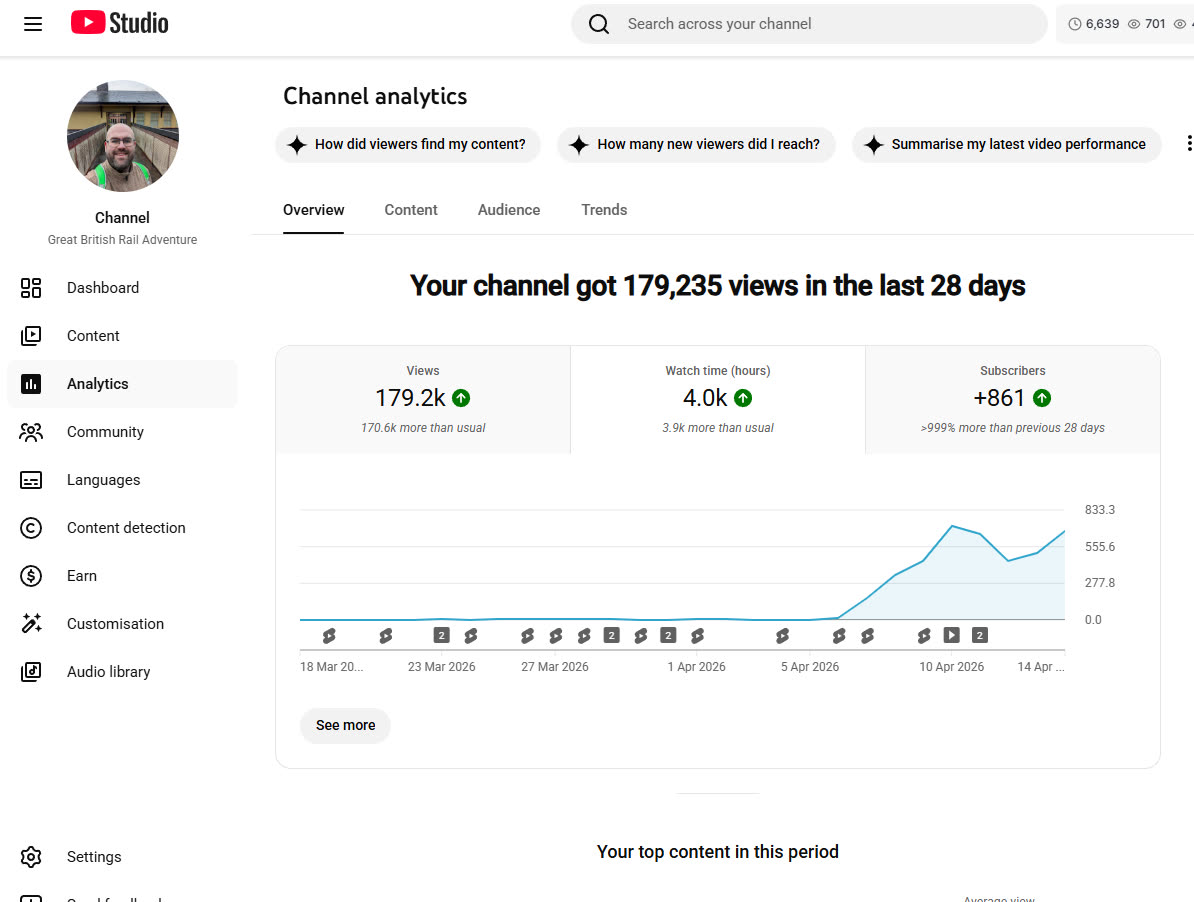This screenshot has width=1194, height=902.
Task: Click the clock icon beside 6,639
Action: pos(1074,24)
